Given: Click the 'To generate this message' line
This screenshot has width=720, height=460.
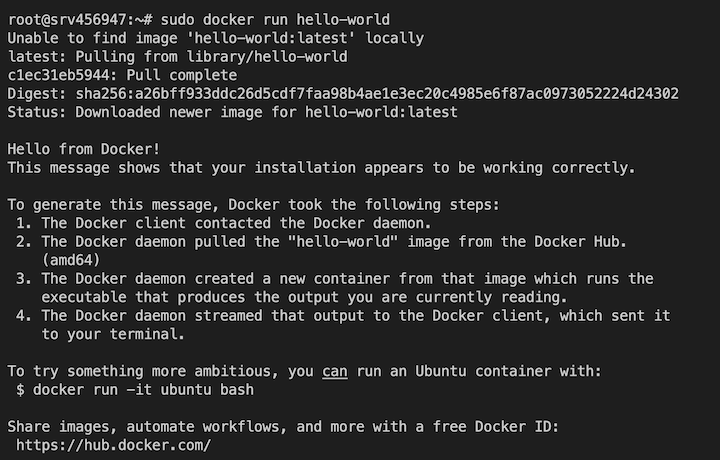Looking at the screenshot, I should pos(253,204).
